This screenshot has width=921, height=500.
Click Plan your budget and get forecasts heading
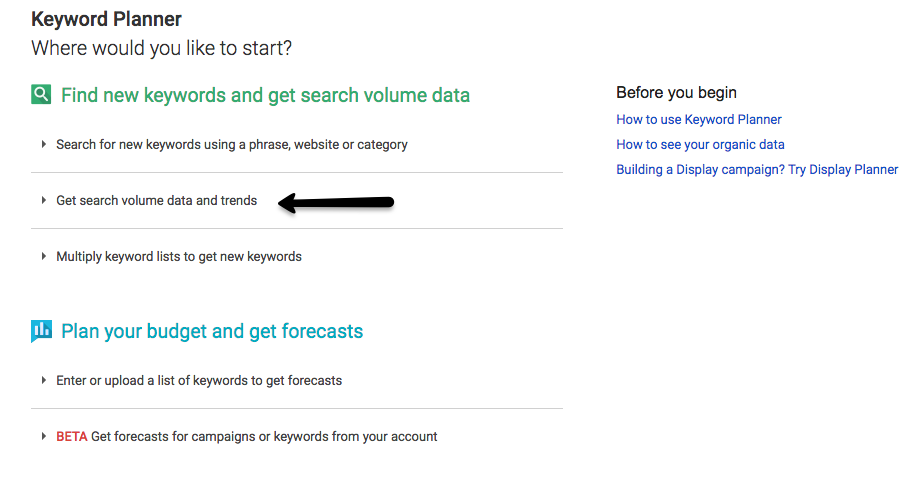[212, 331]
